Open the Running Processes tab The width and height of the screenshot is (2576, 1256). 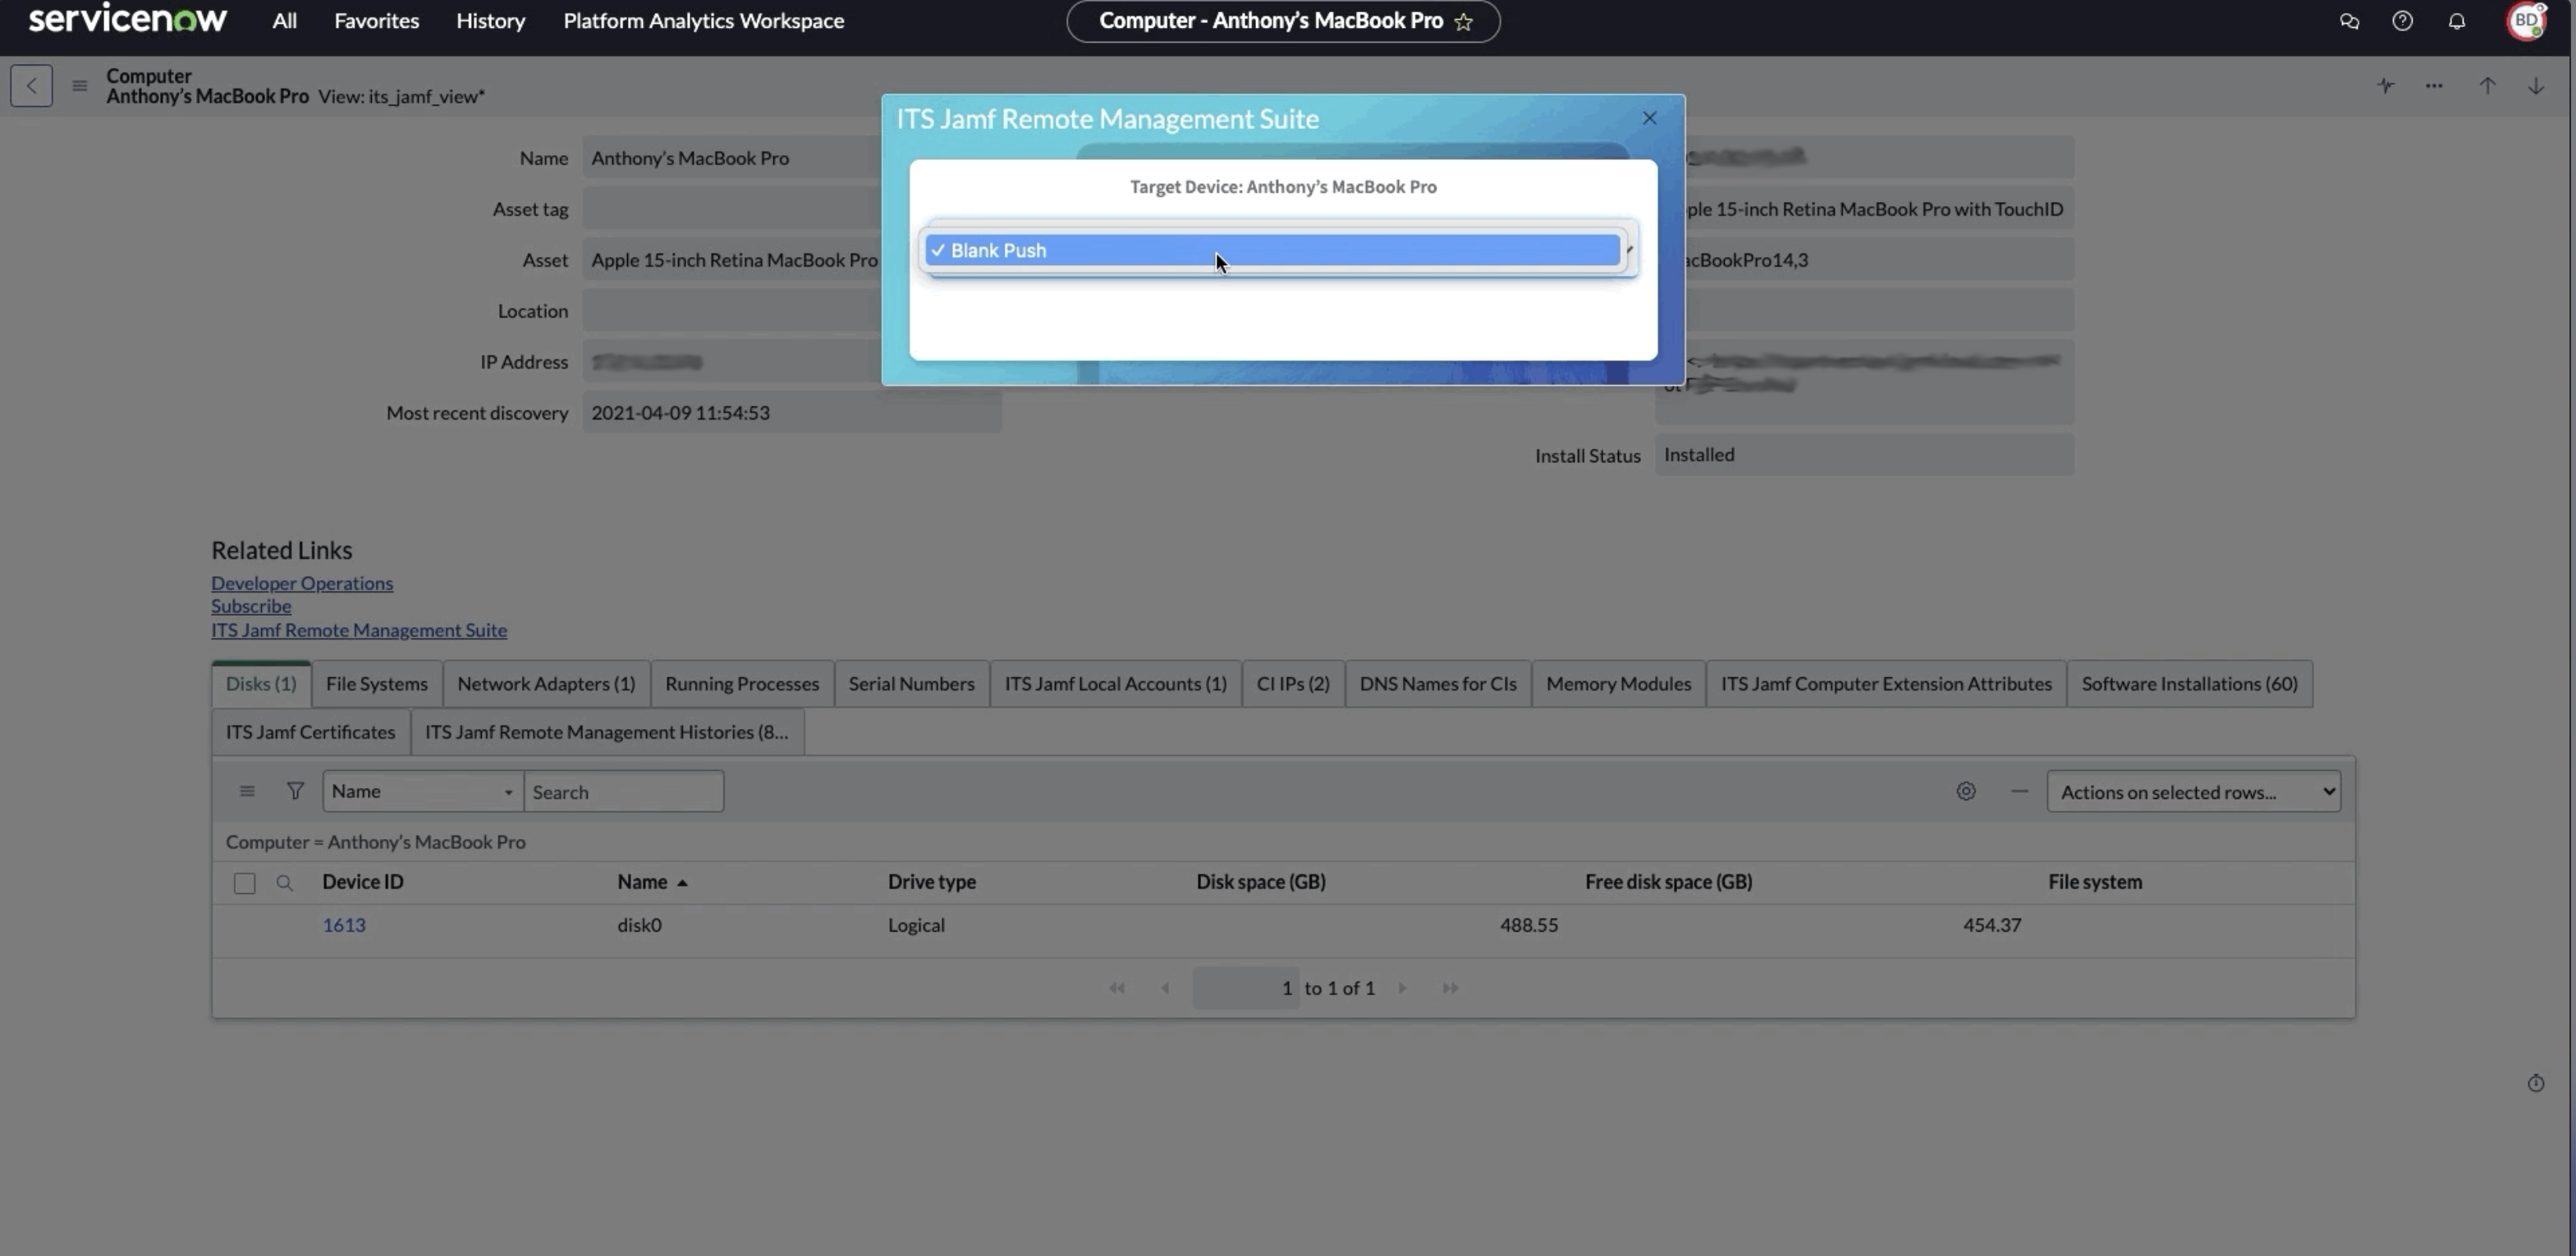(x=742, y=684)
